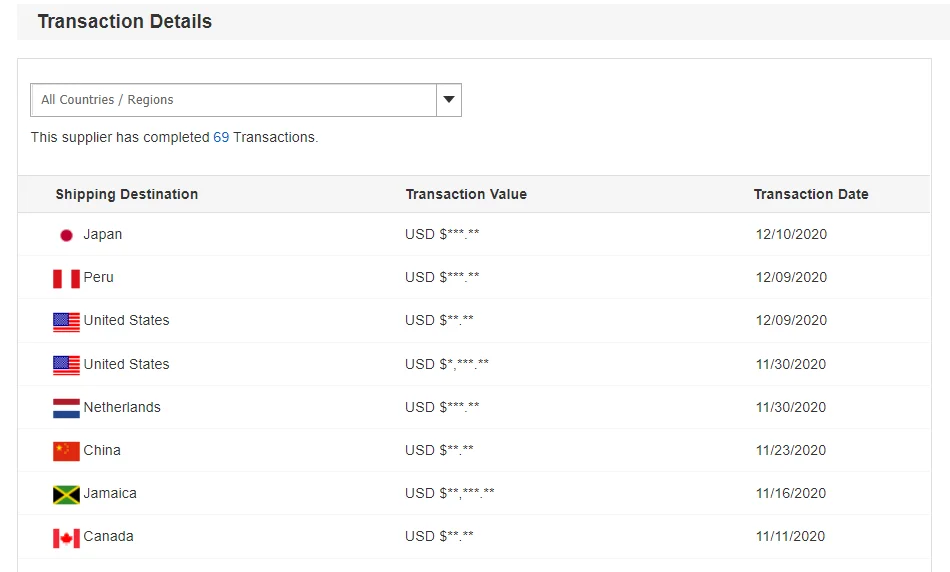Click the Japan flag icon
This screenshot has width=950, height=572.
[66, 235]
